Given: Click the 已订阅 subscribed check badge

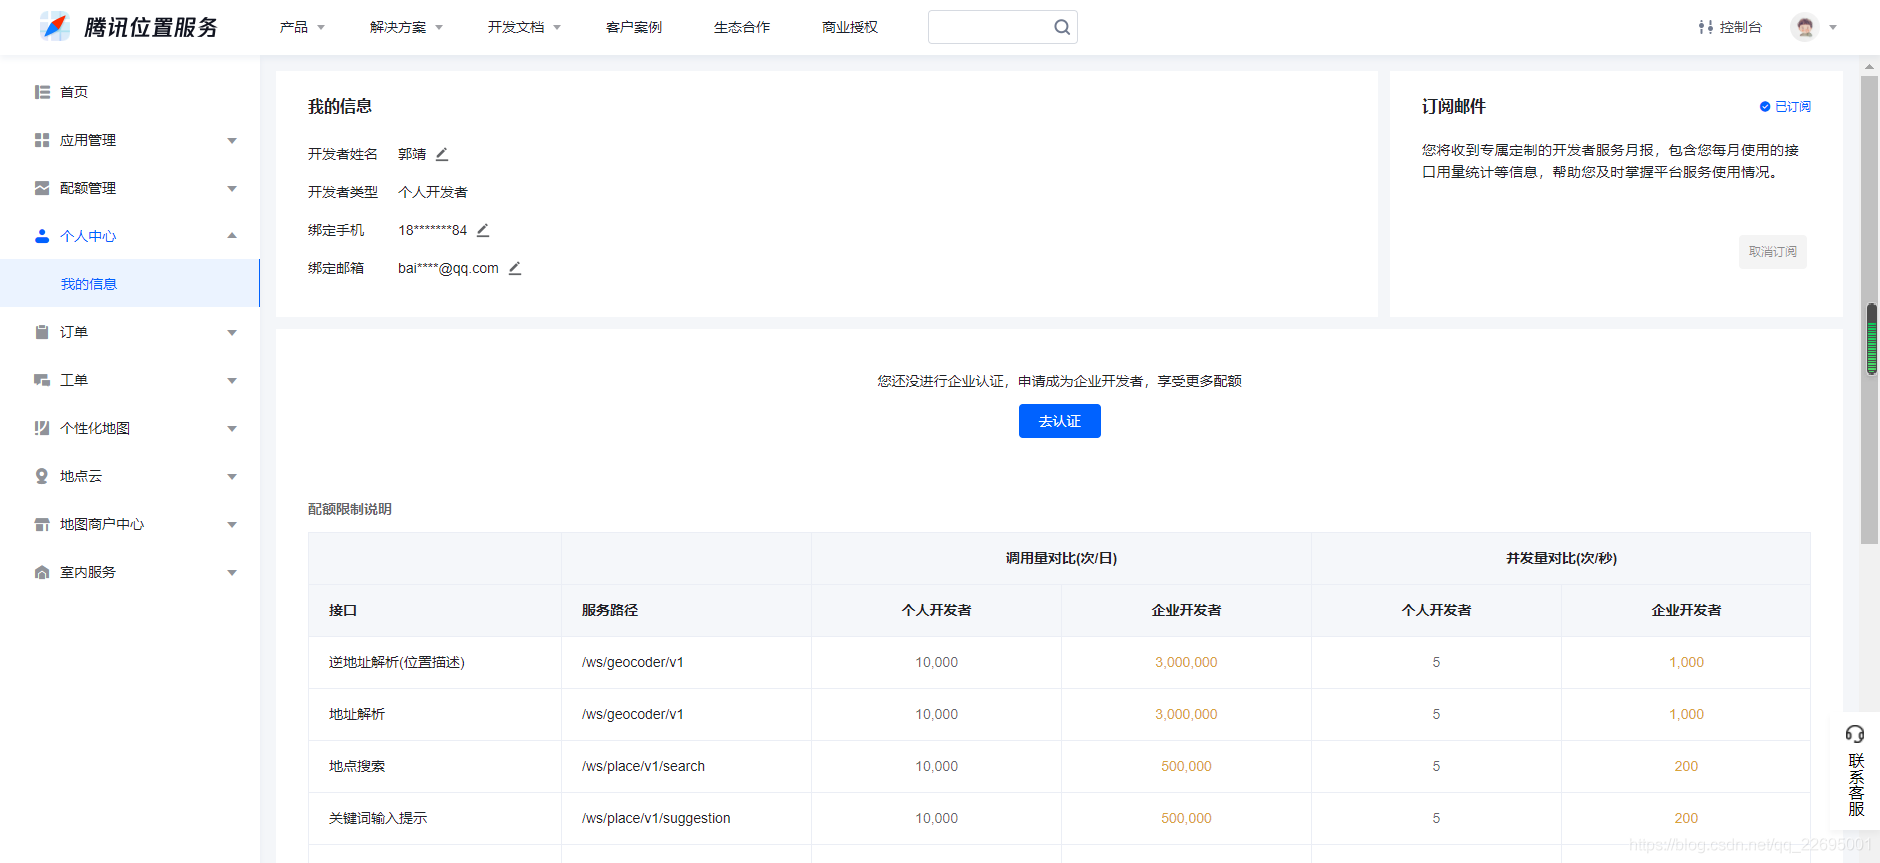Looking at the screenshot, I should pyautogui.click(x=1785, y=106).
